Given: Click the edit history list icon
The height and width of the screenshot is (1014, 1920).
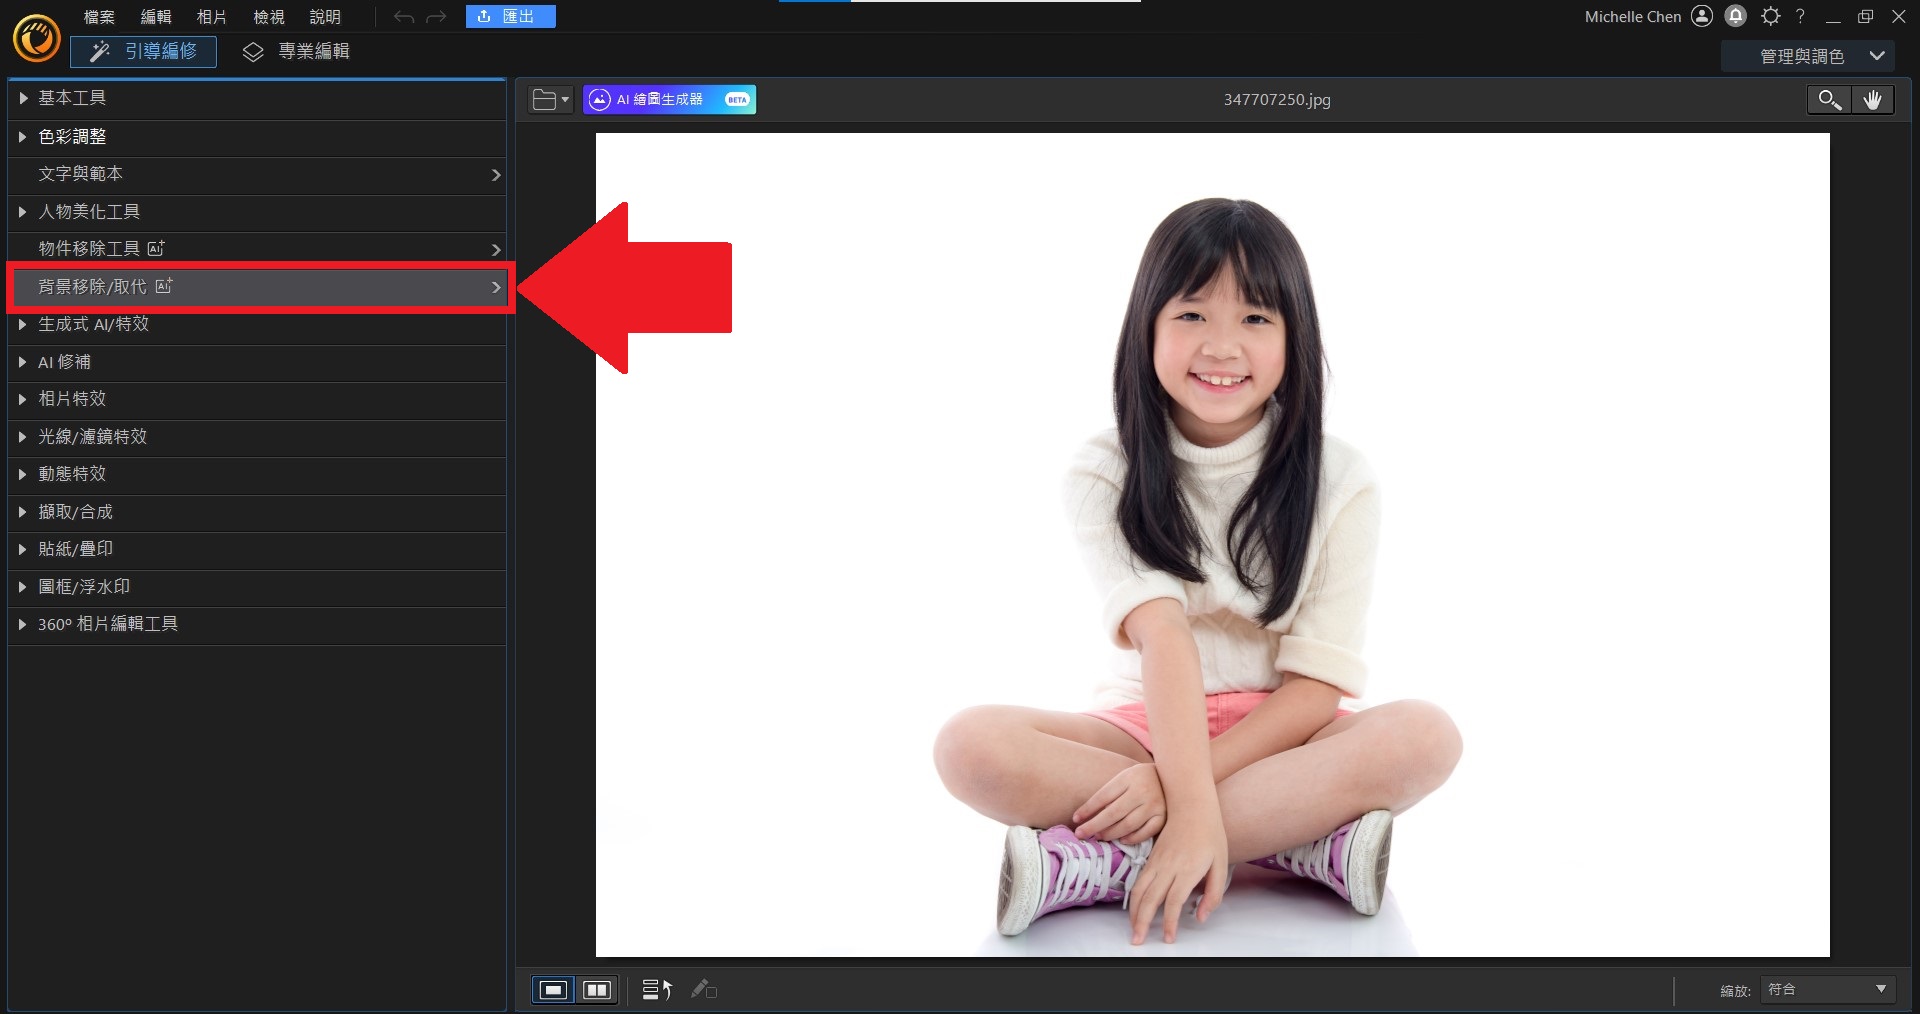Looking at the screenshot, I should coord(656,990).
